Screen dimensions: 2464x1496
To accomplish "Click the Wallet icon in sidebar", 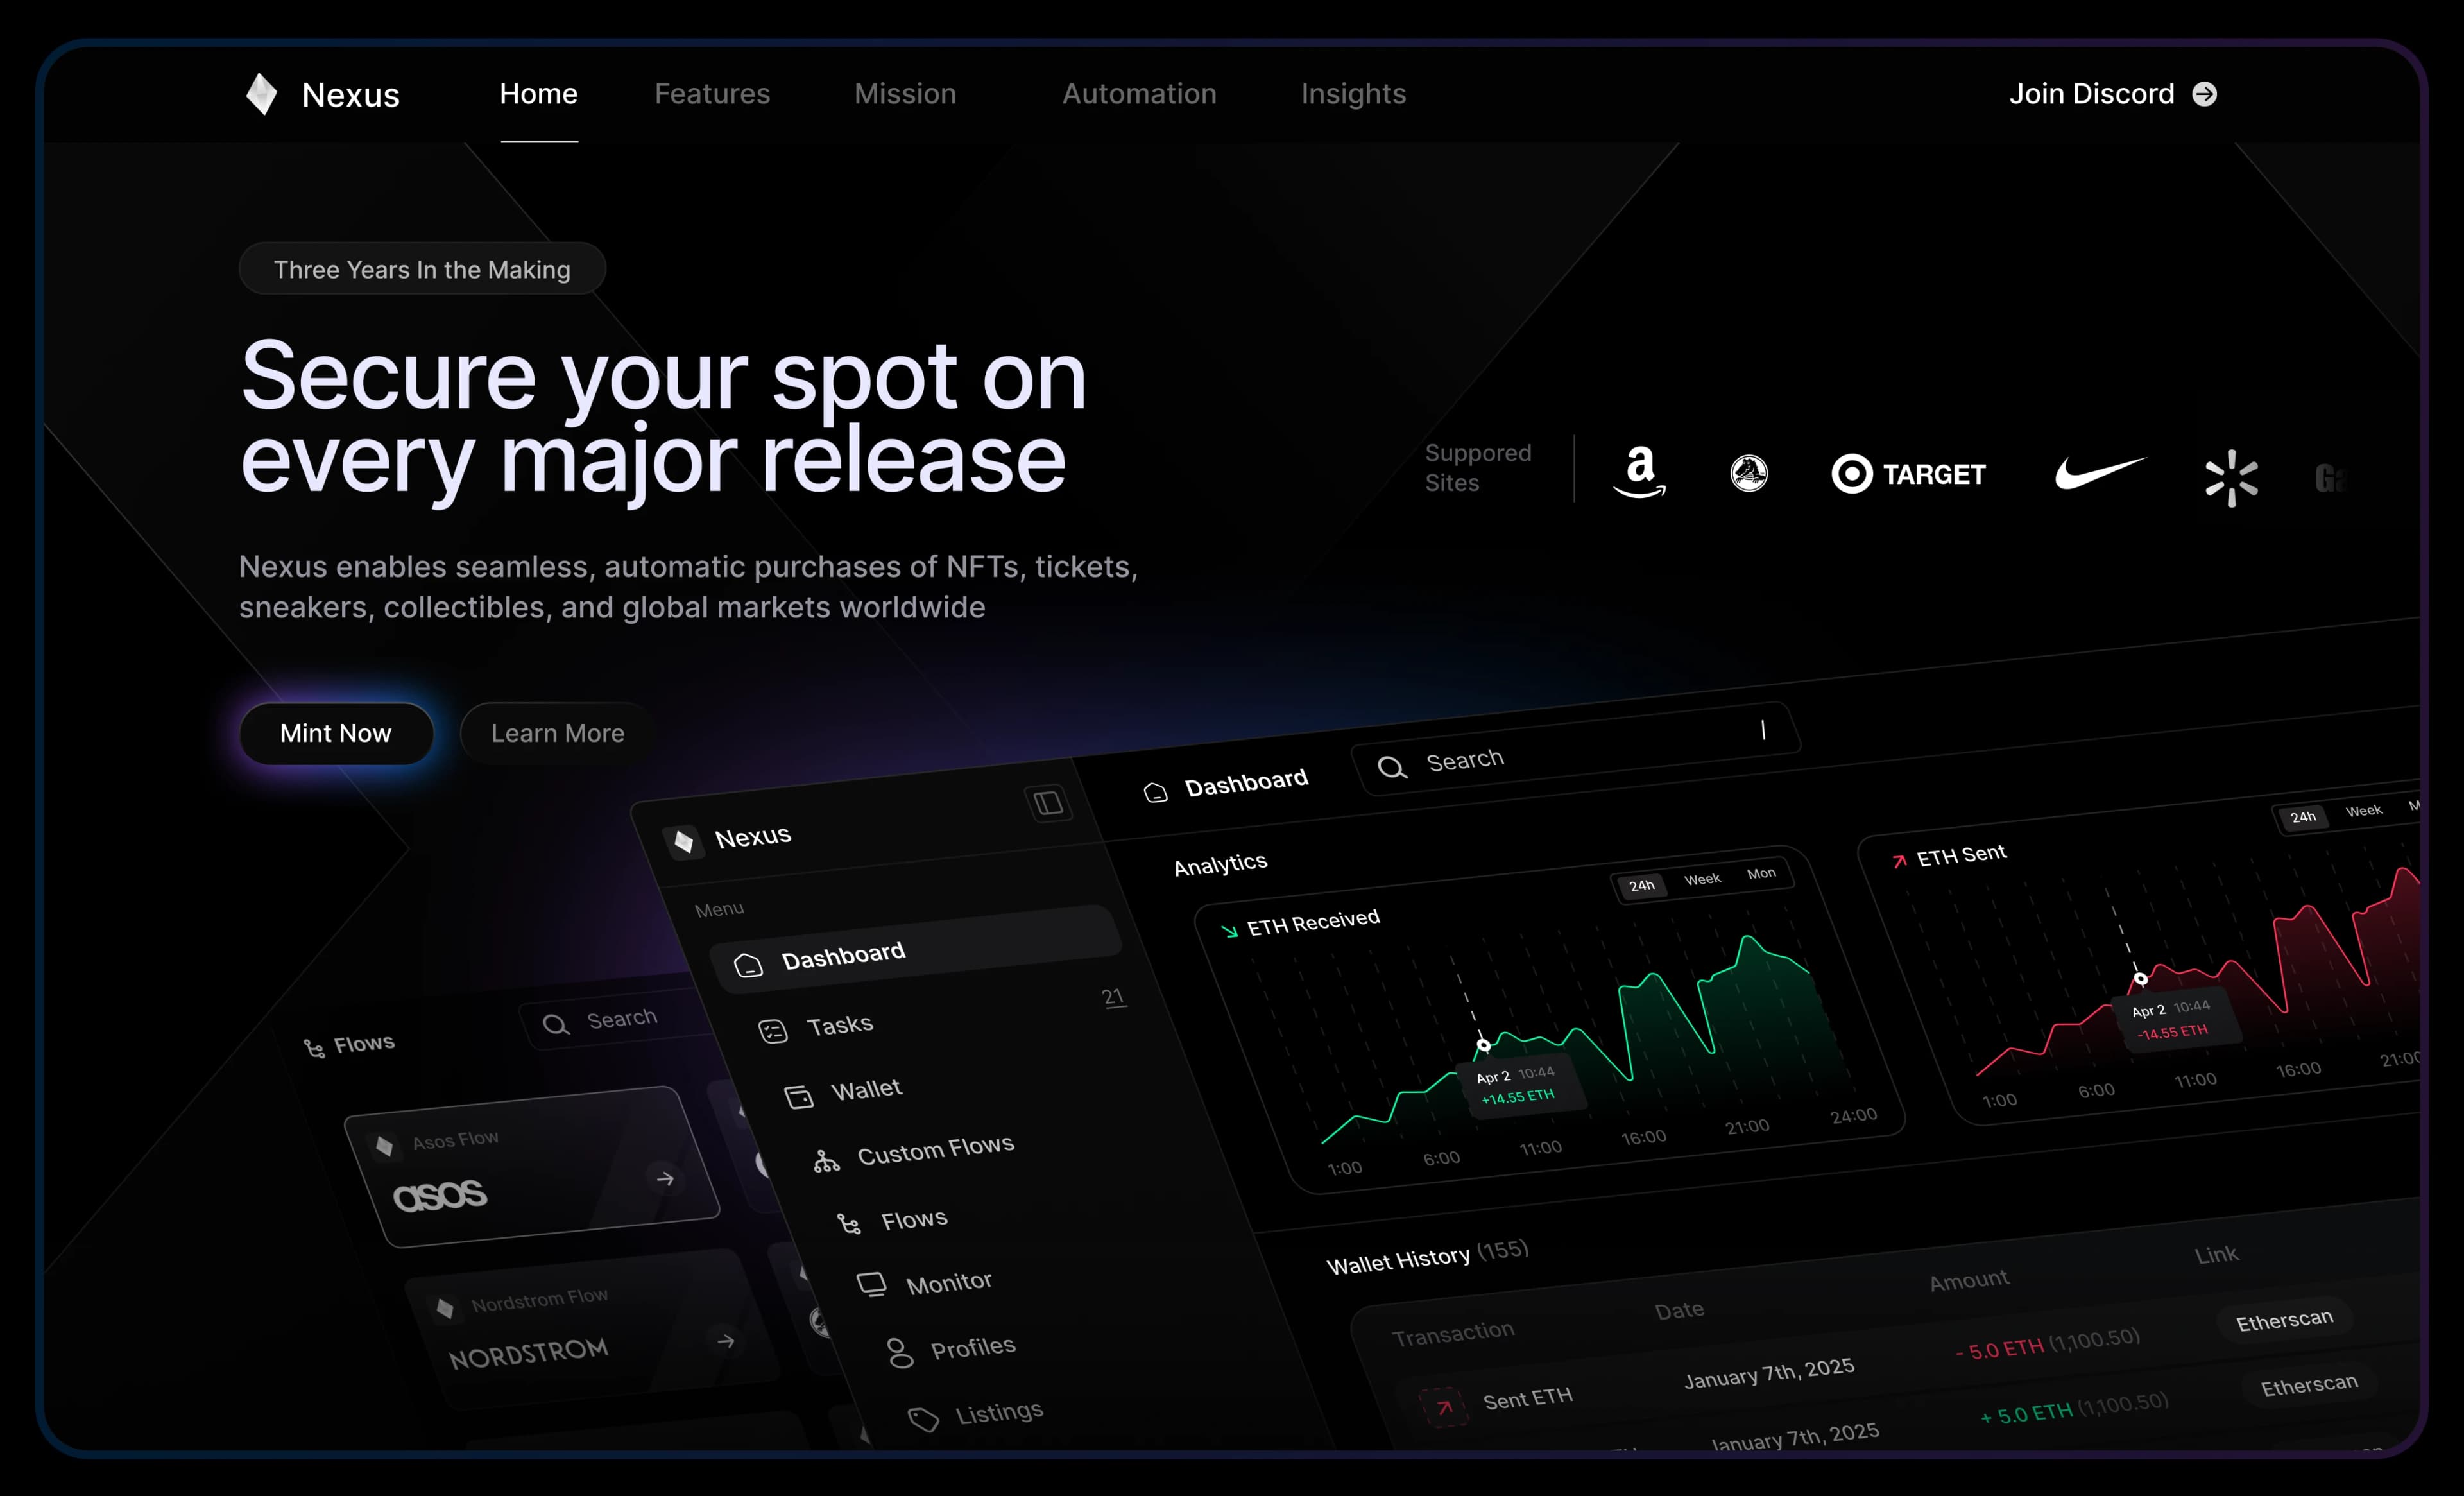I will point(798,1097).
